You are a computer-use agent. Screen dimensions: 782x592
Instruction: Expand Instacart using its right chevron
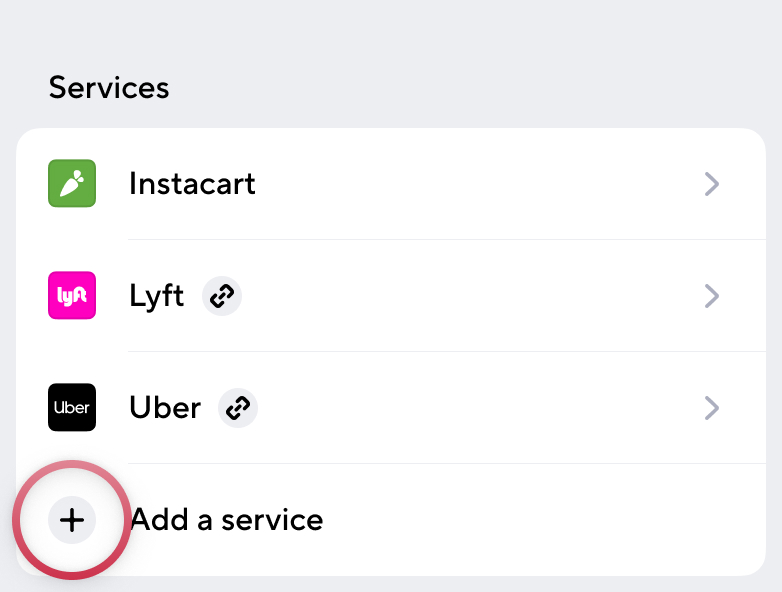click(712, 184)
